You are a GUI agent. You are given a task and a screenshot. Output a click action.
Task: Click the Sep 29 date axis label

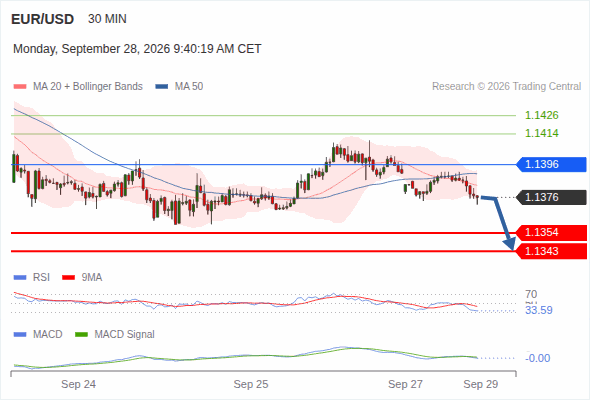pos(481,384)
